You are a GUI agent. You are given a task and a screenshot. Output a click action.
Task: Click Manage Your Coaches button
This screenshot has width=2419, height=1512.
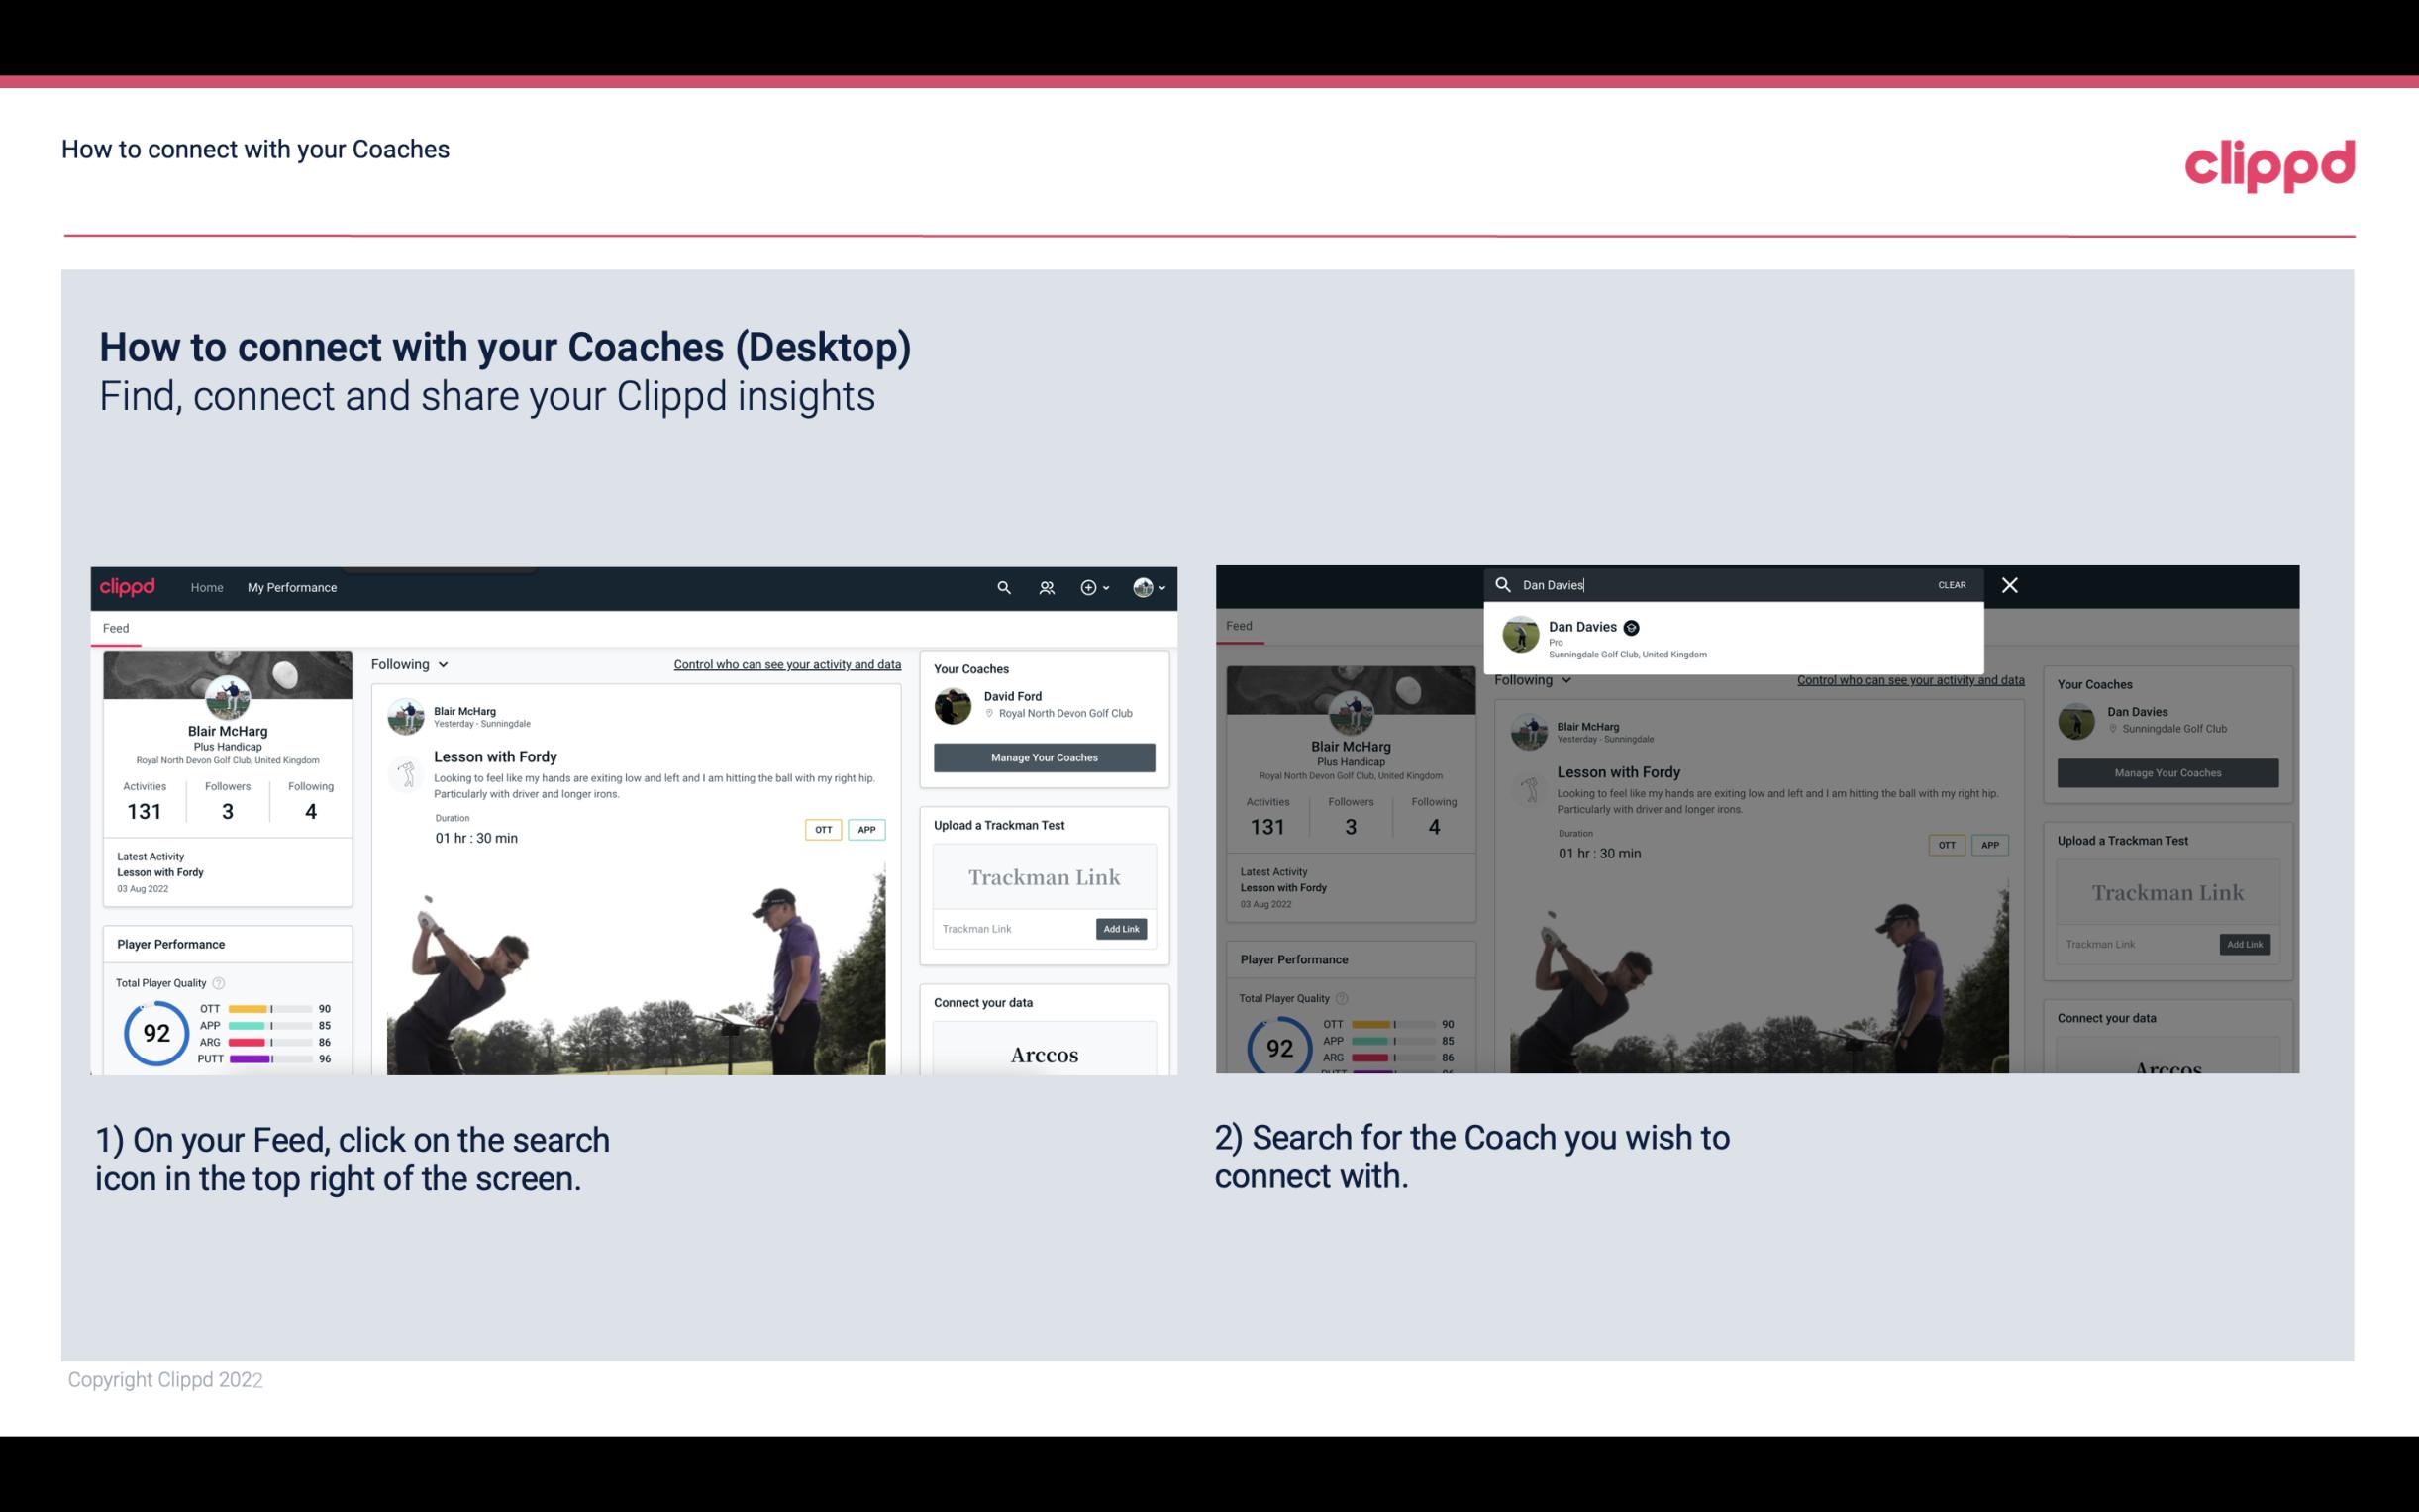pos(1044,756)
